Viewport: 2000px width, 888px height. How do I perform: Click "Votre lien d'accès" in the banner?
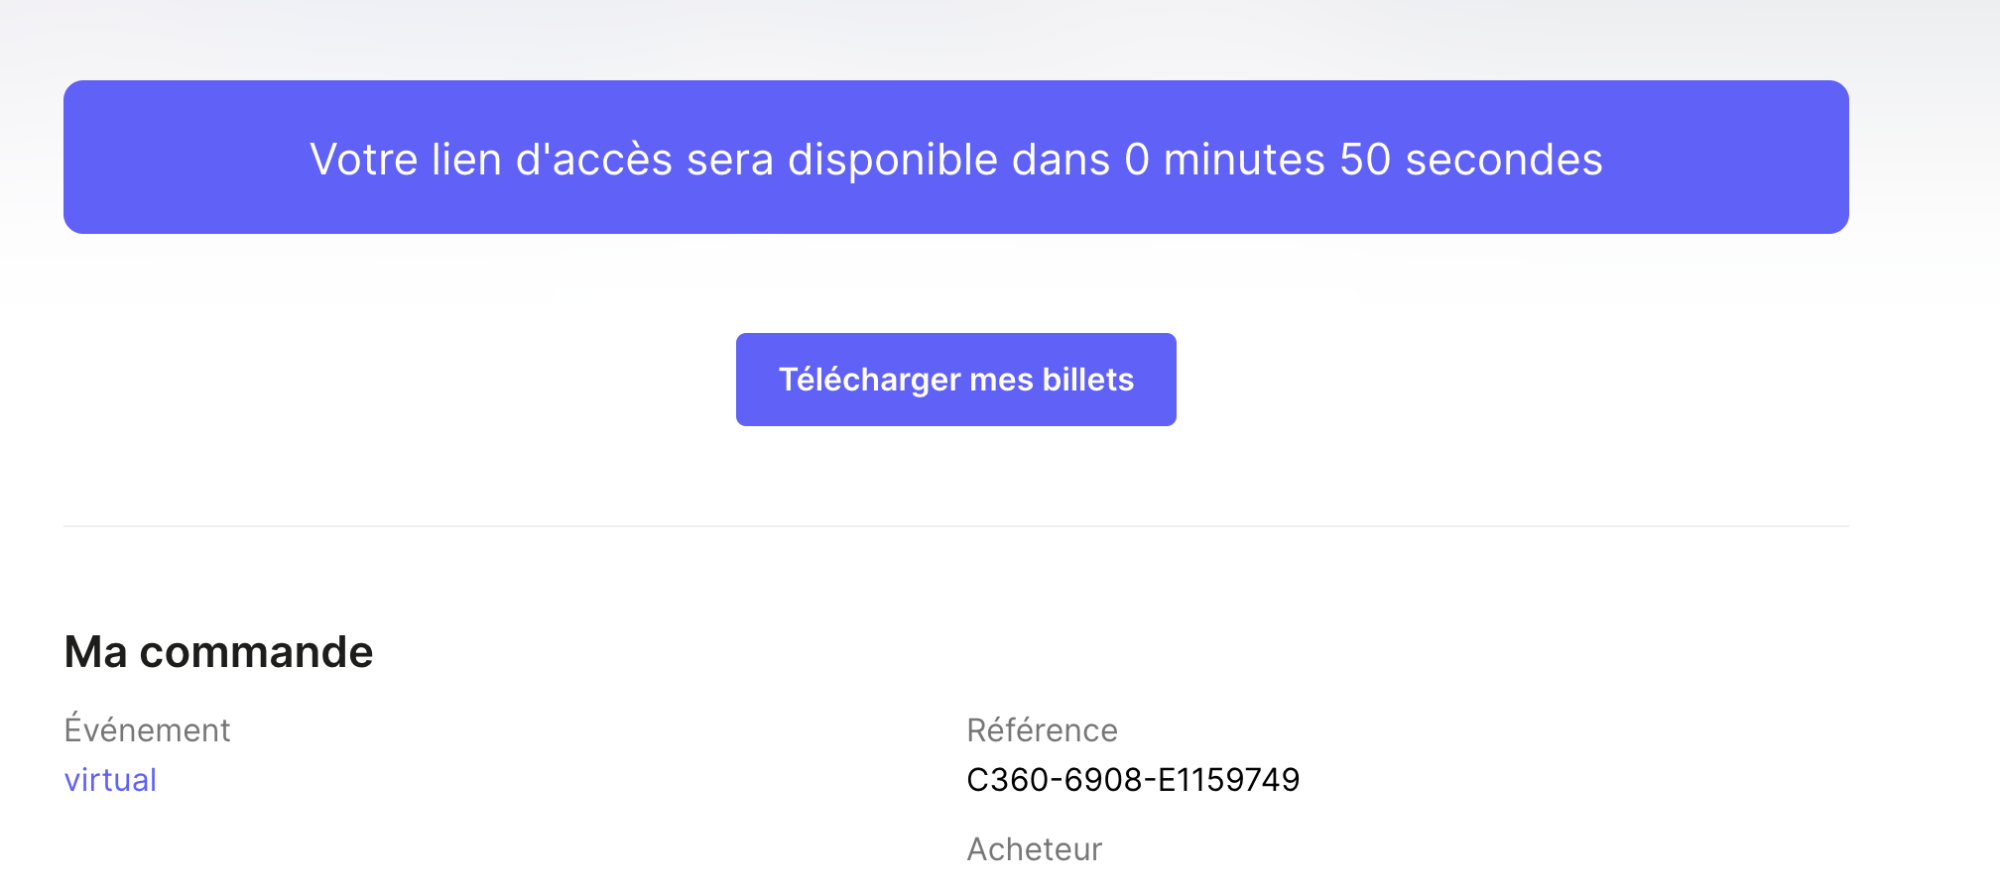click(x=490, y=160)
